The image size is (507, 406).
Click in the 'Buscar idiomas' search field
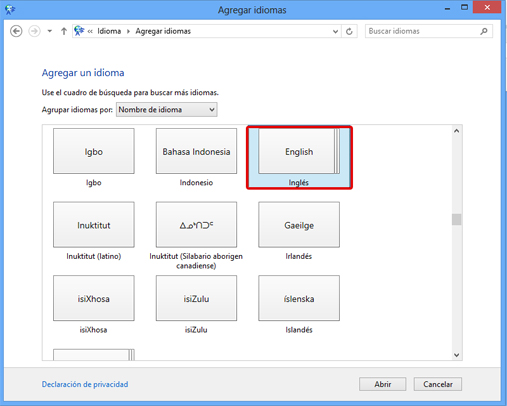[x=422, y=31]
